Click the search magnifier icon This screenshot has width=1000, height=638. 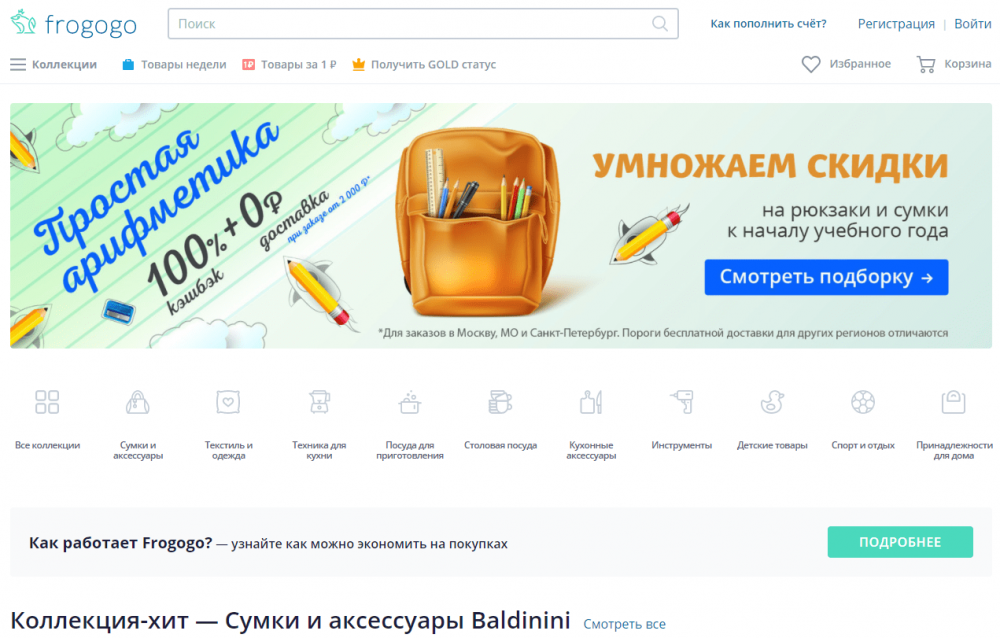pos(660,24)
